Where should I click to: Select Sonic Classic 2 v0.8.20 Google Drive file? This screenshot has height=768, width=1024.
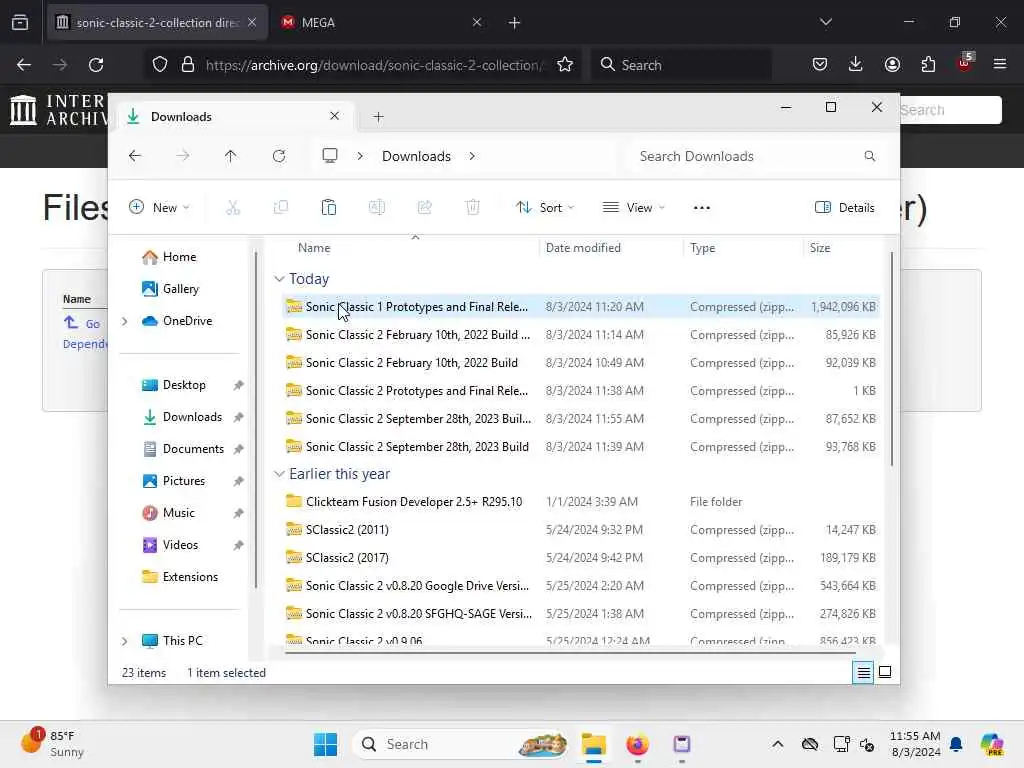(581, 586)
